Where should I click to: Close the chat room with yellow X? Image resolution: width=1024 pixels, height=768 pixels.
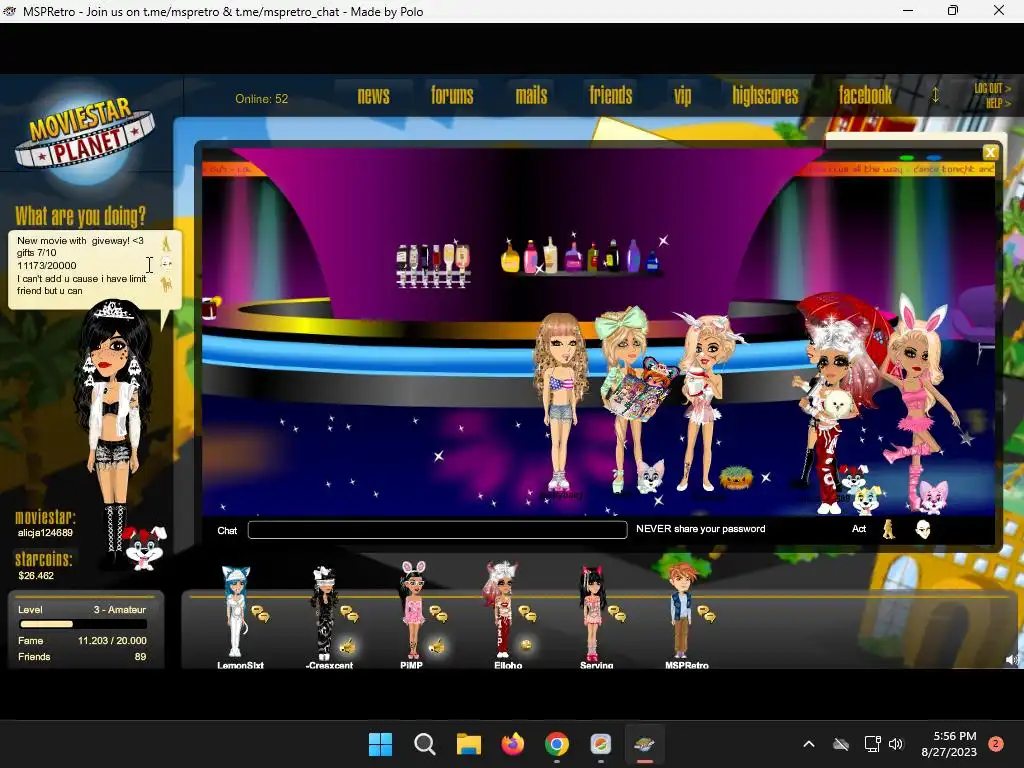[x=991, y=152]
